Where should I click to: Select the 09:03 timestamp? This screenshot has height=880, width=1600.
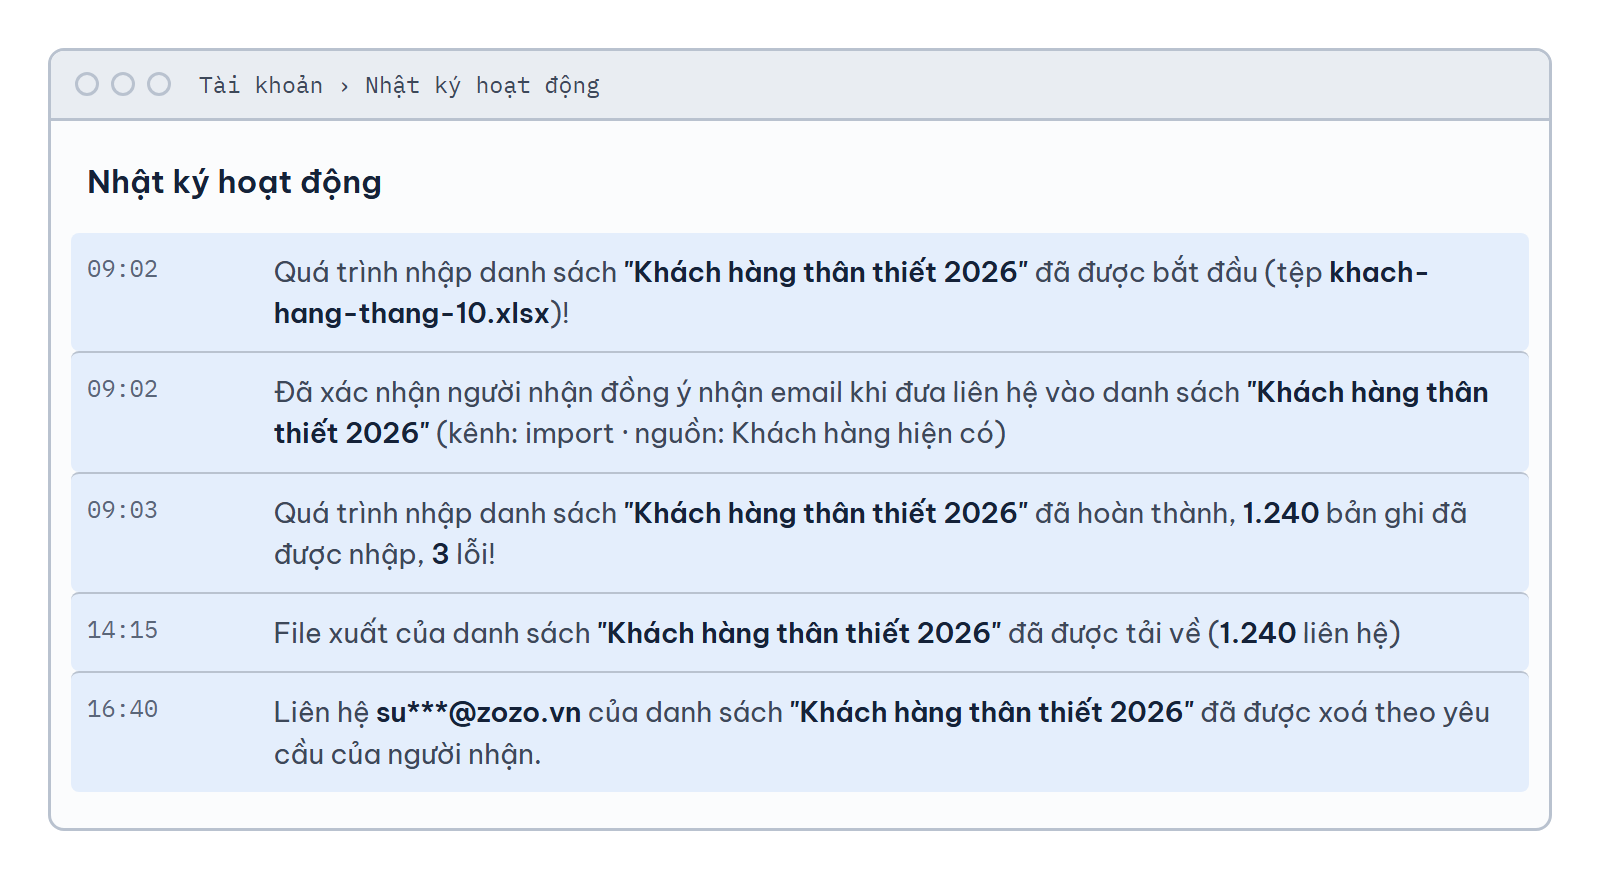click(x=122, y=510)
